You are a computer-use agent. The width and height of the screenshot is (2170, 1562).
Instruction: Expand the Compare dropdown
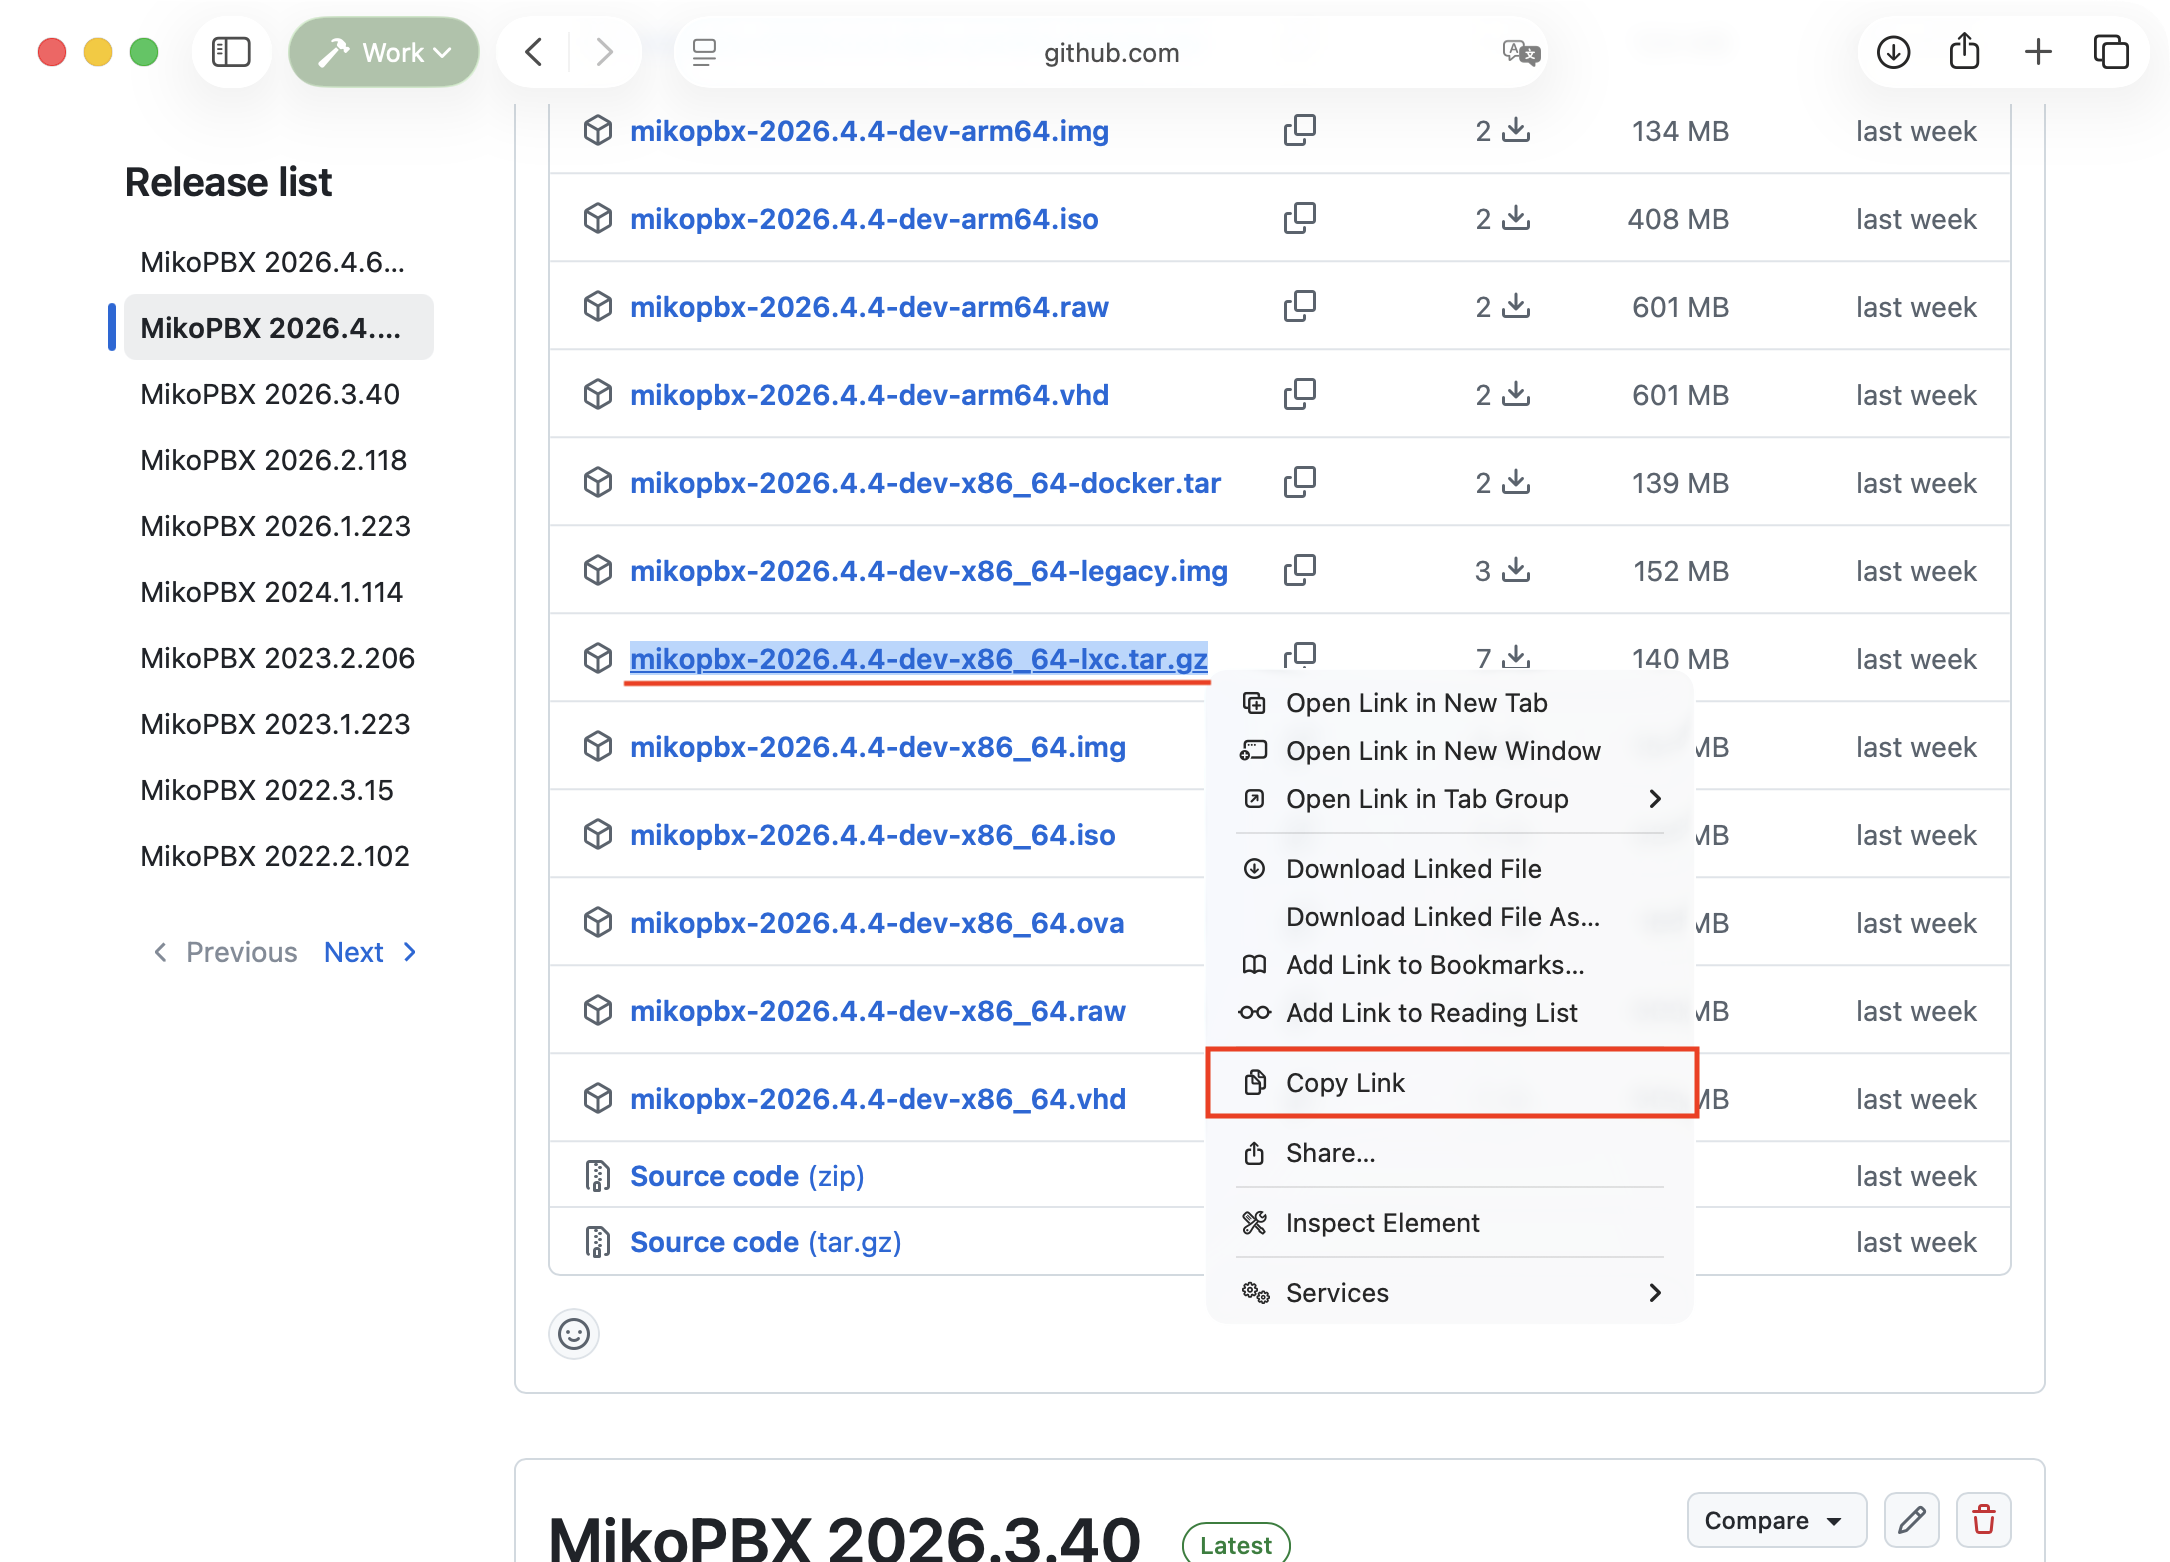[1776, 1520]
